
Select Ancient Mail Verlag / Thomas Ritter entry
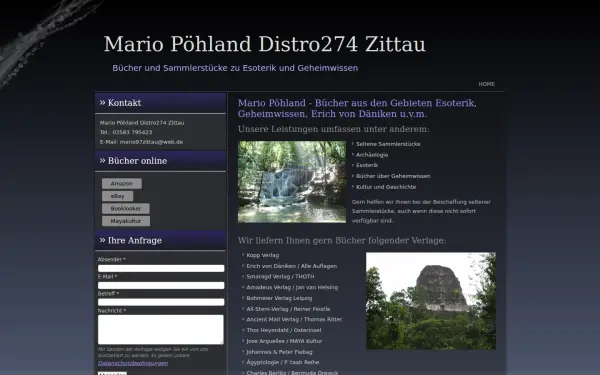pos(294,319)
